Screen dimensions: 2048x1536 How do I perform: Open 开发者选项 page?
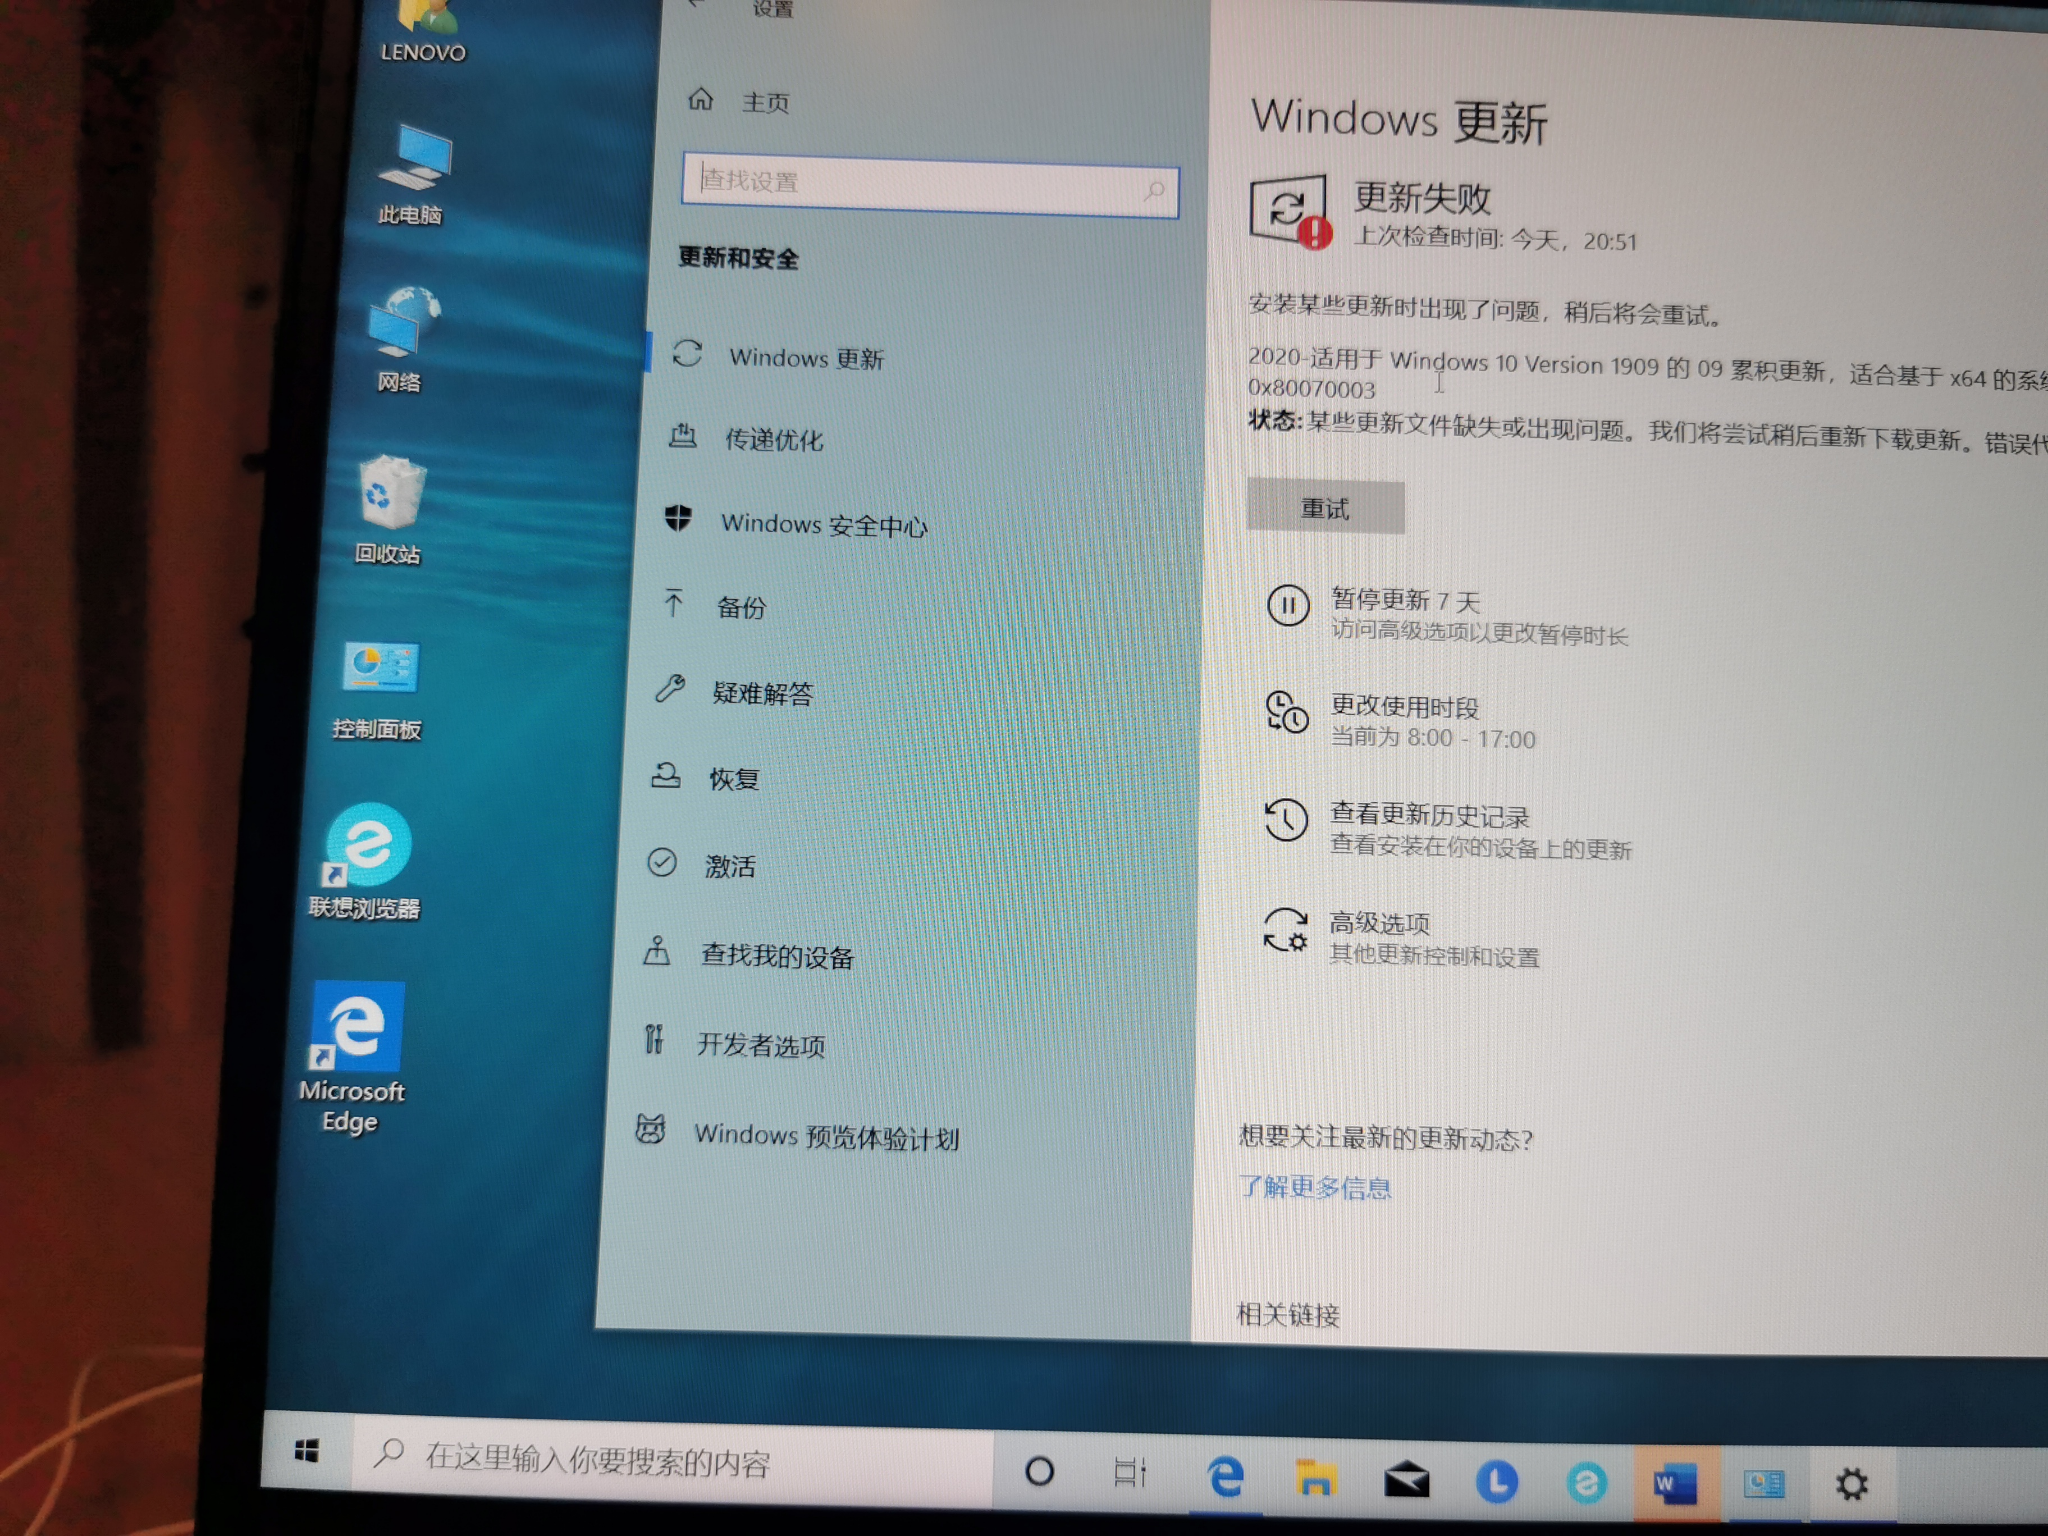click(x=761, y=1045)
